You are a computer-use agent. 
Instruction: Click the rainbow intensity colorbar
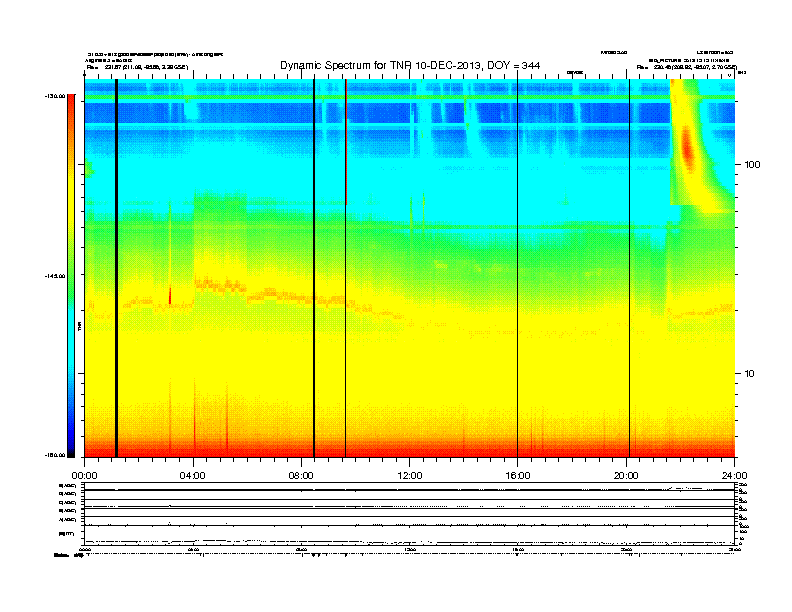pos(71,276)
